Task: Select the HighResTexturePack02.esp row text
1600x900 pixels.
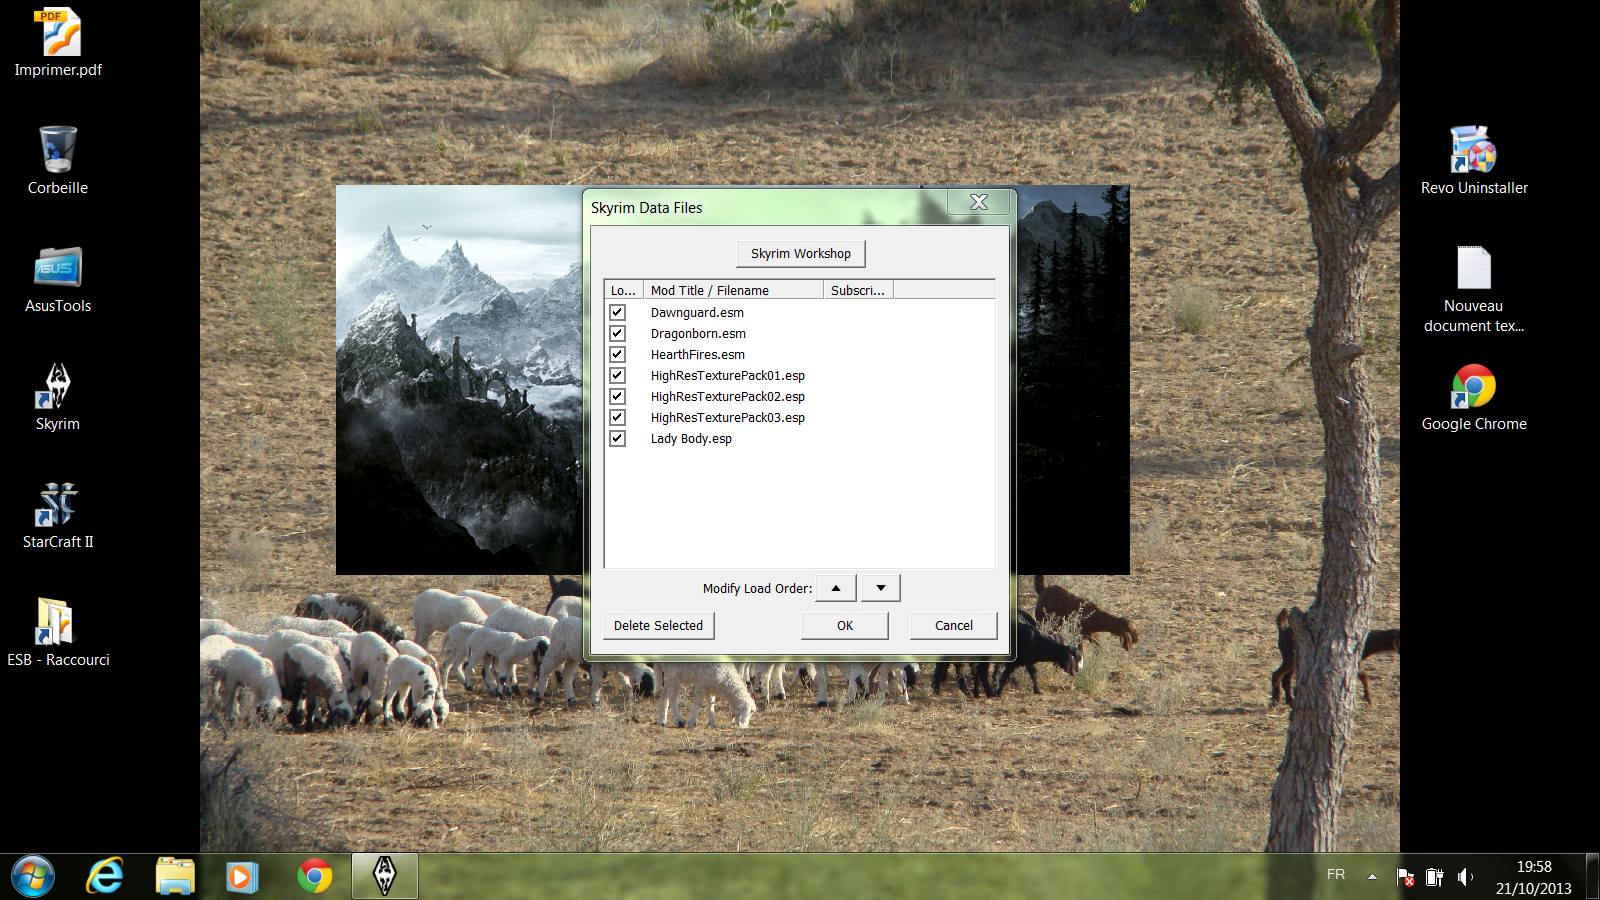Action: 728,397
